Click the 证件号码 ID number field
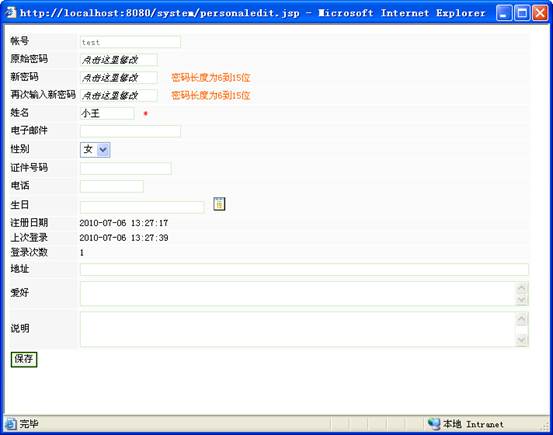 tap(126, 168)
